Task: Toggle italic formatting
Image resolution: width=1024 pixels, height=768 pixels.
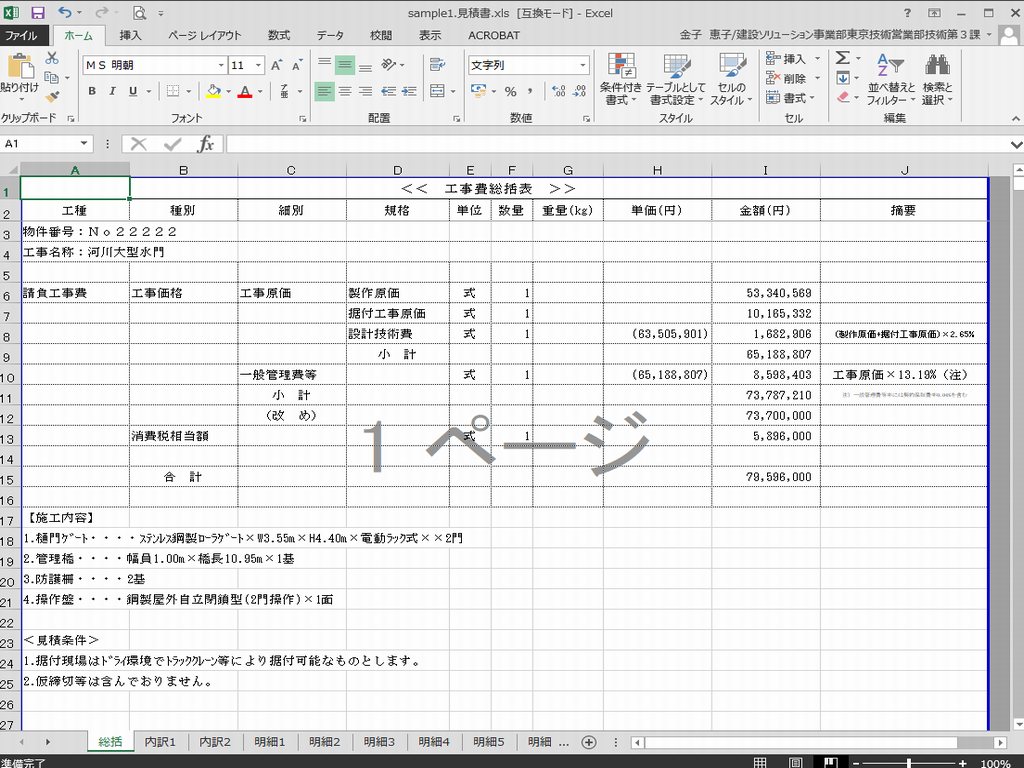Action: point(112,91)
